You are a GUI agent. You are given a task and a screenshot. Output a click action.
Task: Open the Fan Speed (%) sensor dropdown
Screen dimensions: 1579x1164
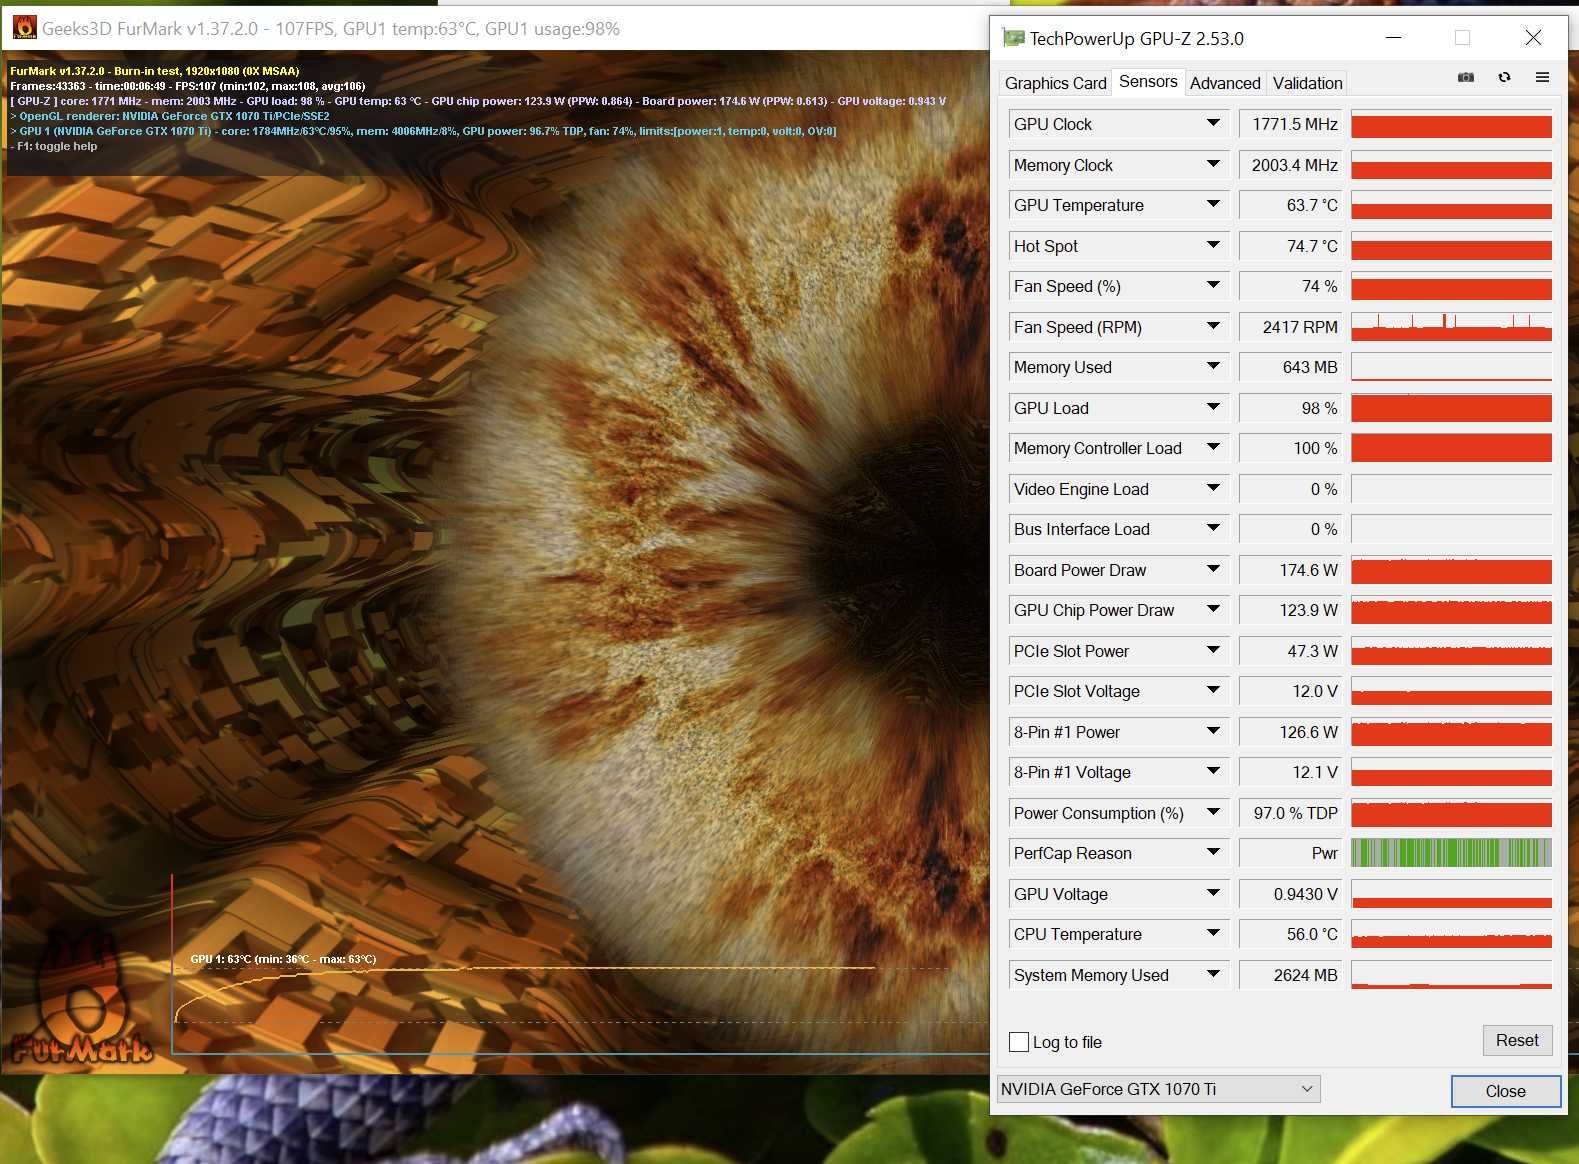(1213, 286)
